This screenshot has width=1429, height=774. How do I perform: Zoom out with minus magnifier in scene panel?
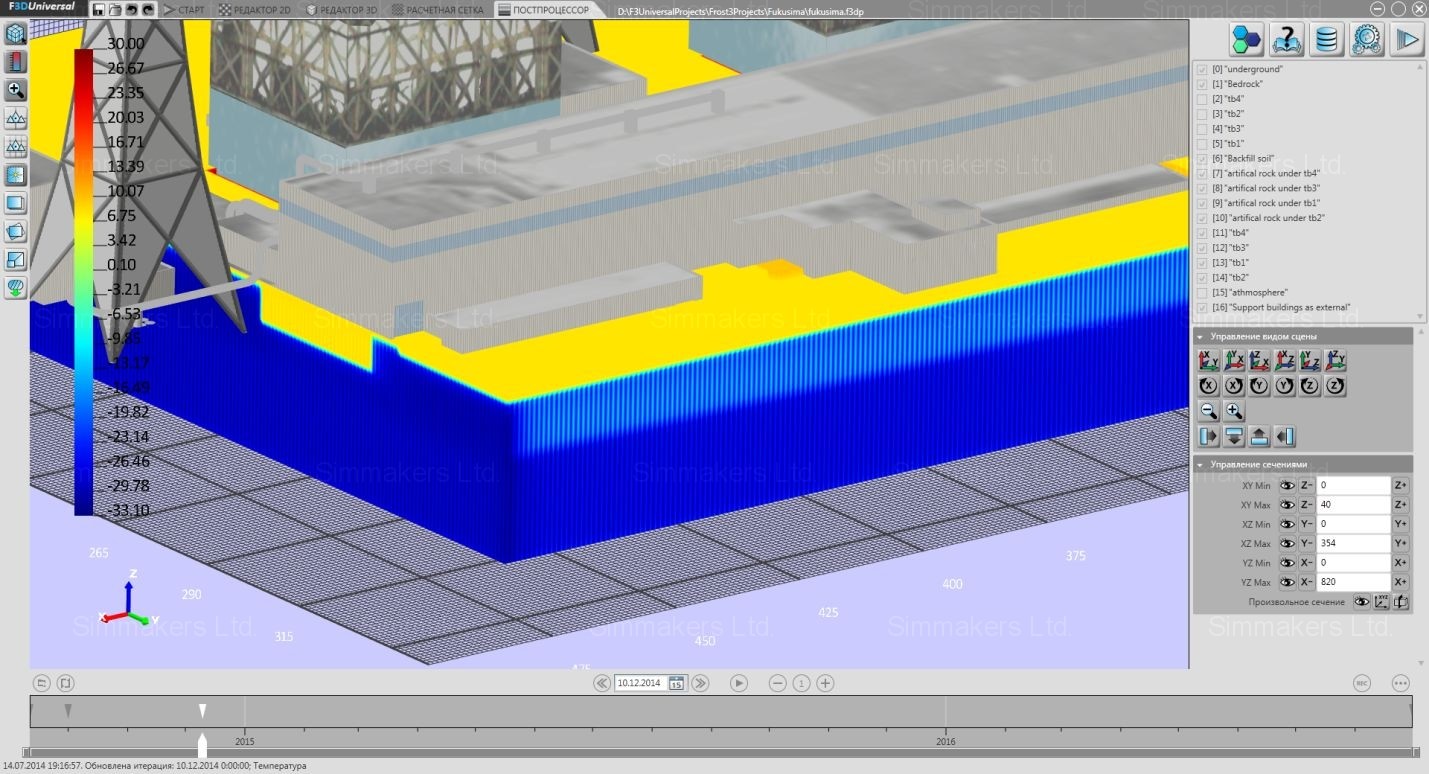click(1209, 411)
